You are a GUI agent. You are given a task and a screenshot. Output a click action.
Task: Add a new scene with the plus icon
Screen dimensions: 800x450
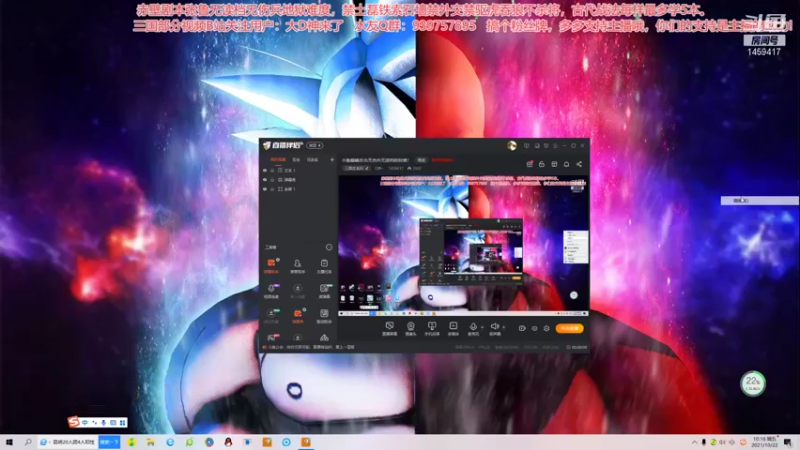click(x=332, y=160)
